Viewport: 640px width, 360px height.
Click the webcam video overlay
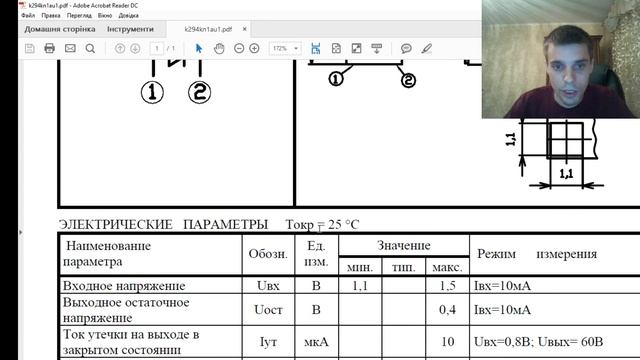(561, 59)
